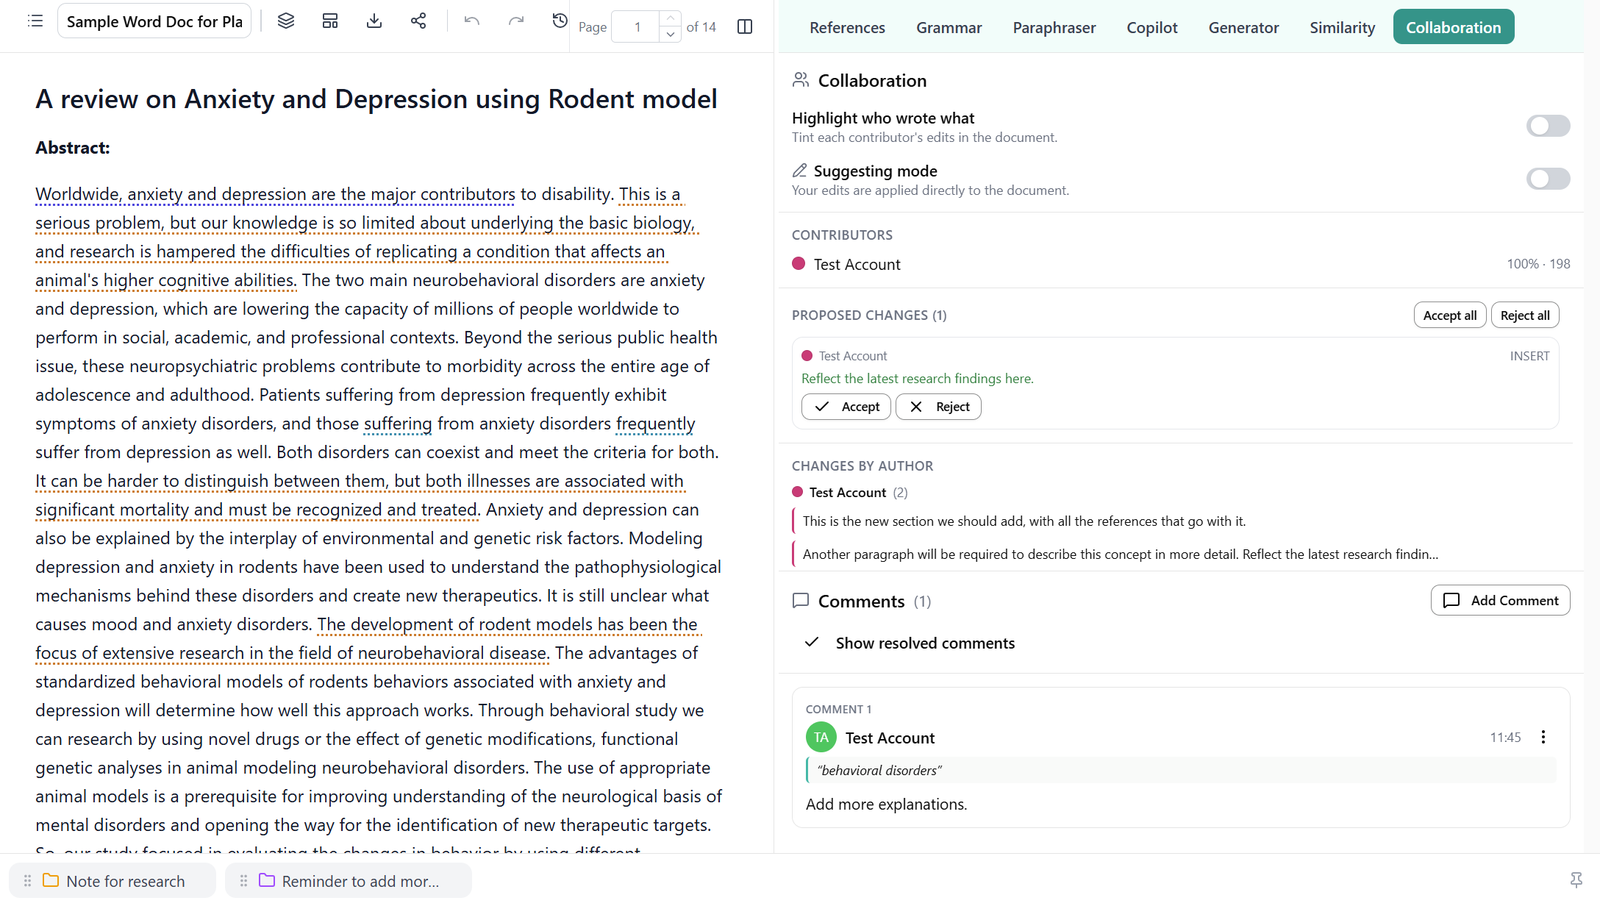Screen dimensions: 1600x906
Task: Enable Highlight who wrote what
Action: point(1548,126)
